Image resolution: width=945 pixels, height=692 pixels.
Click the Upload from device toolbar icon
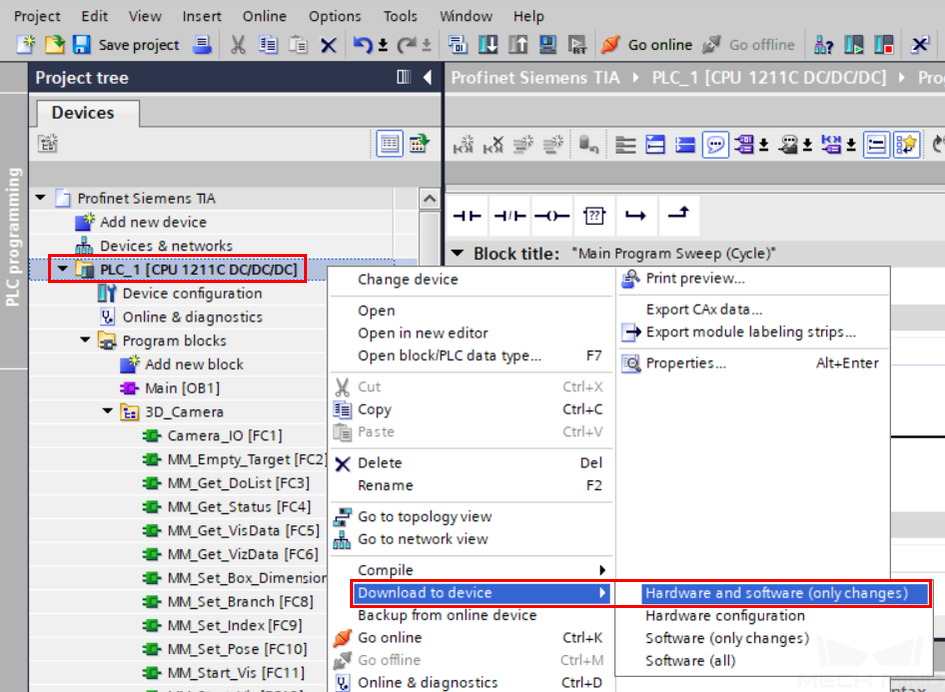[518, 45]
